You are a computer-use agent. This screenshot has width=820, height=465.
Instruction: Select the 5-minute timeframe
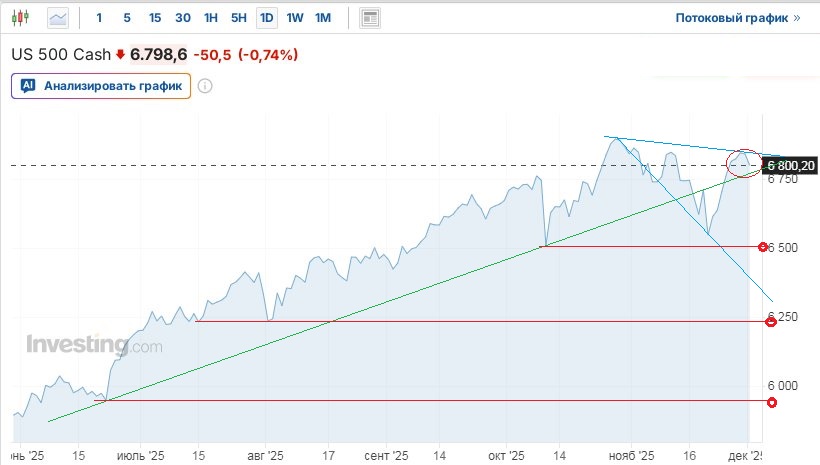(x=127, y=18)
